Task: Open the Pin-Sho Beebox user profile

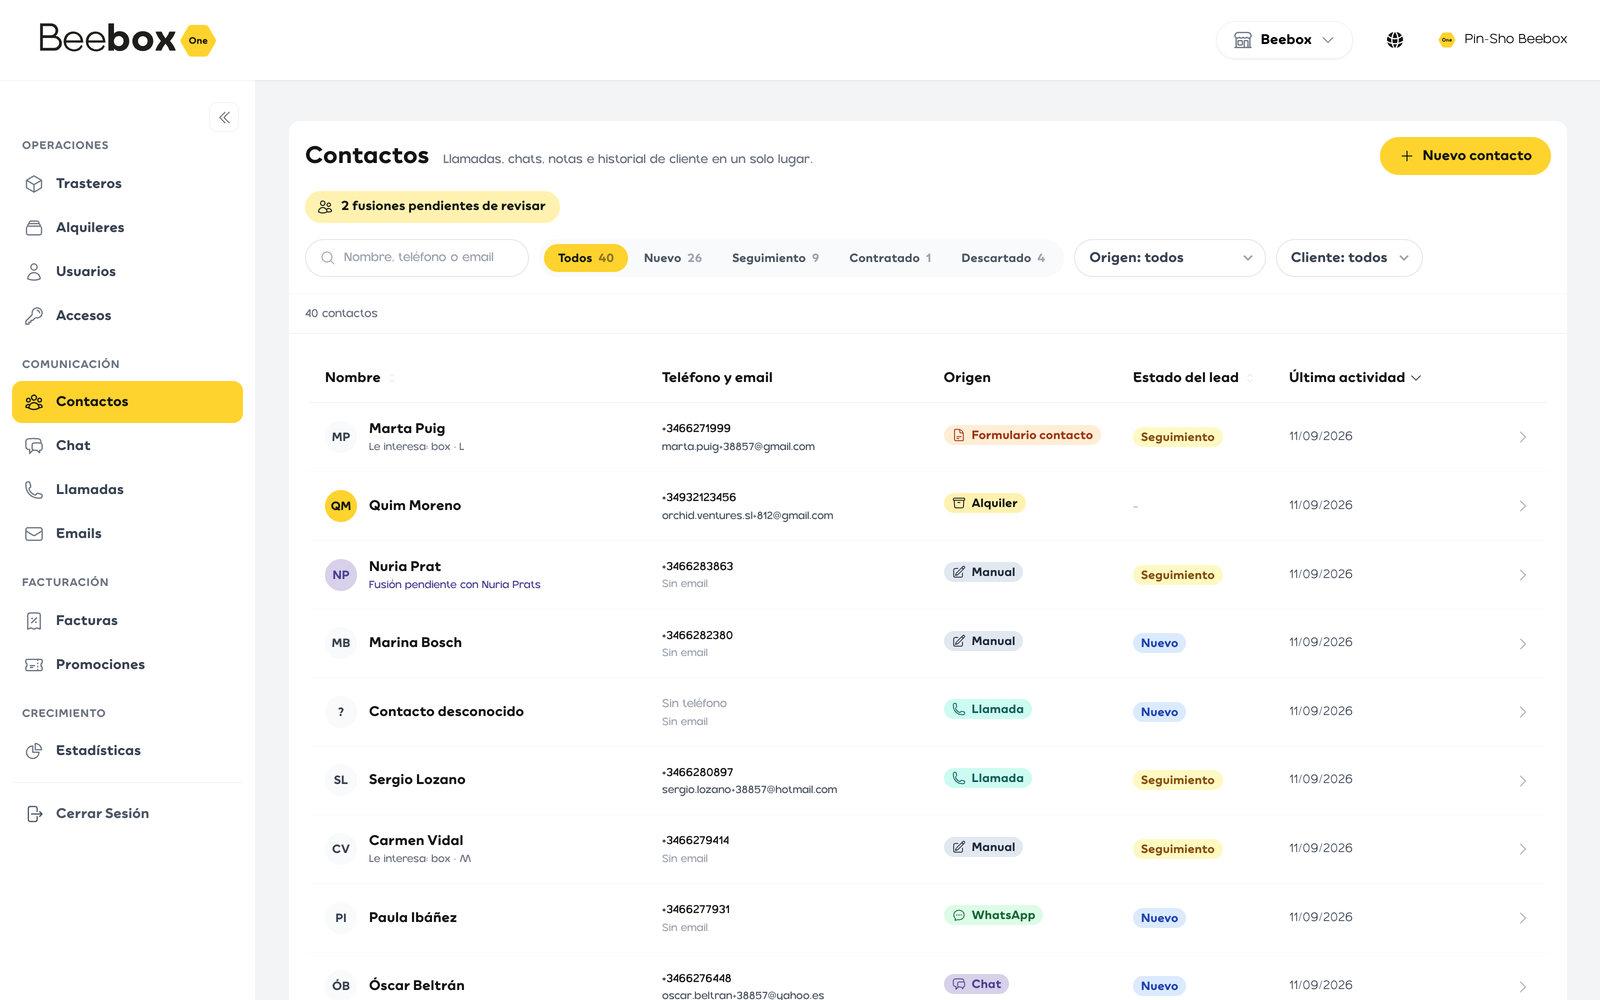Action: click(1502, 40)
